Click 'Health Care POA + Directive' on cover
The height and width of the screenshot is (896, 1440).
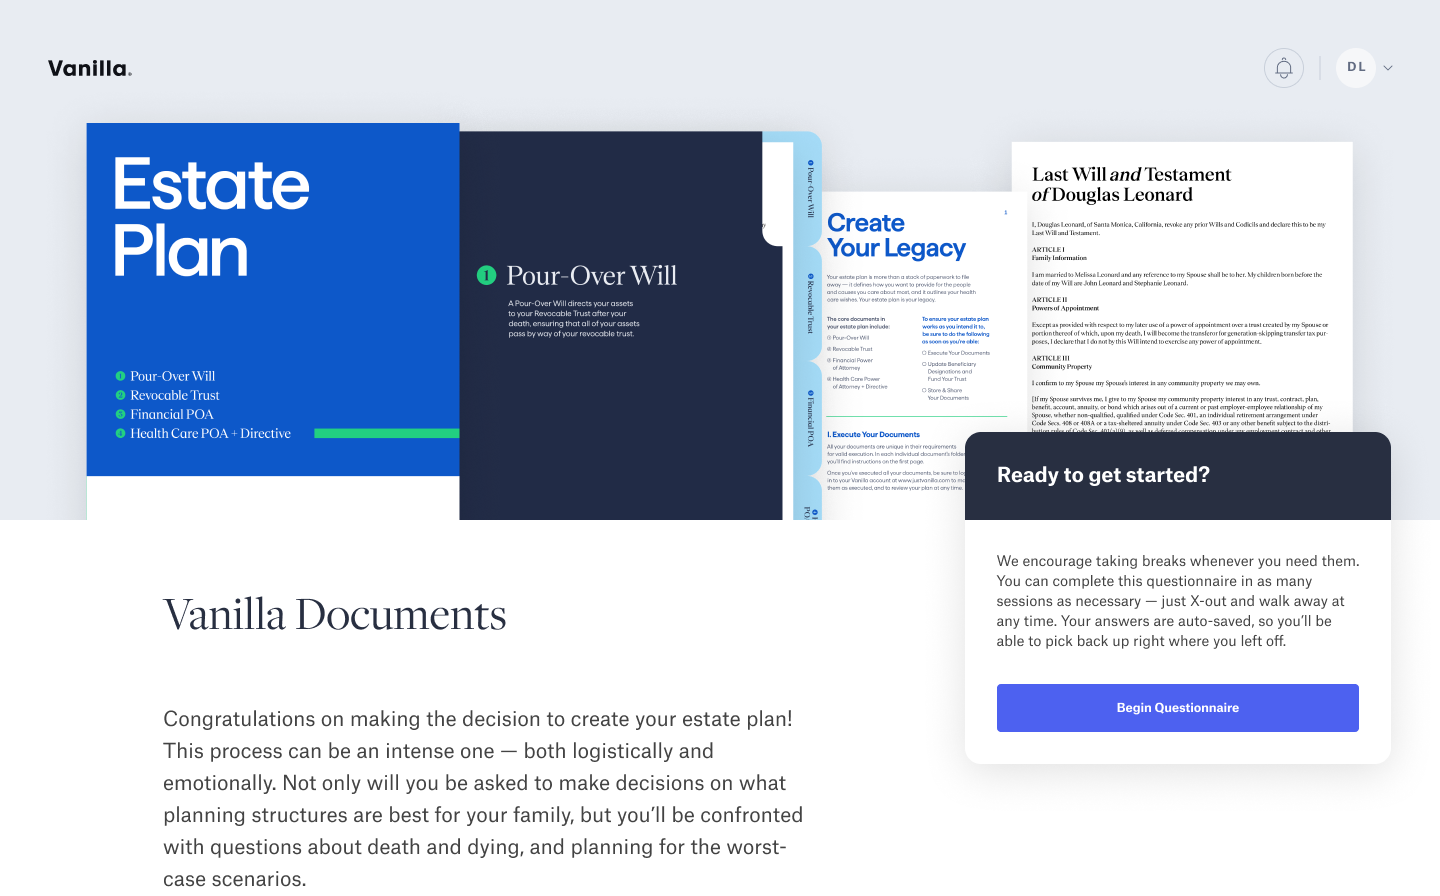coord(210,433)
